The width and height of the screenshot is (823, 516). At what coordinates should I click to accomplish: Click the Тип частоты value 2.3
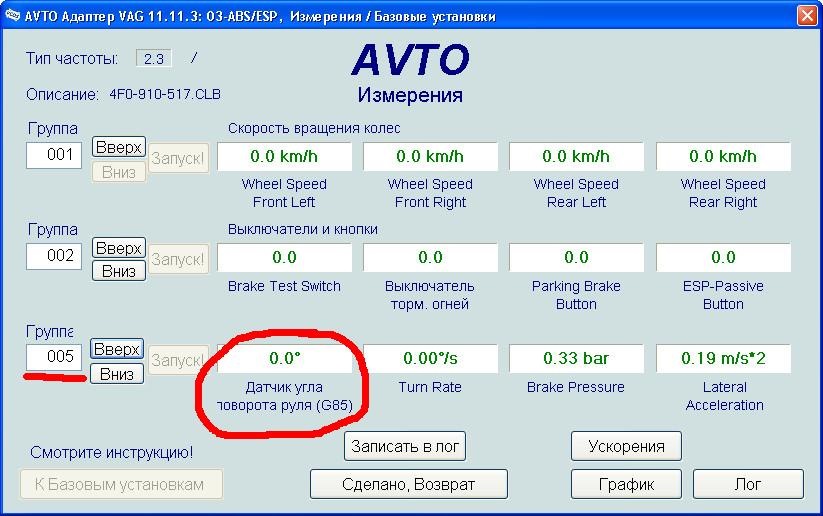[x=154, y=58]
